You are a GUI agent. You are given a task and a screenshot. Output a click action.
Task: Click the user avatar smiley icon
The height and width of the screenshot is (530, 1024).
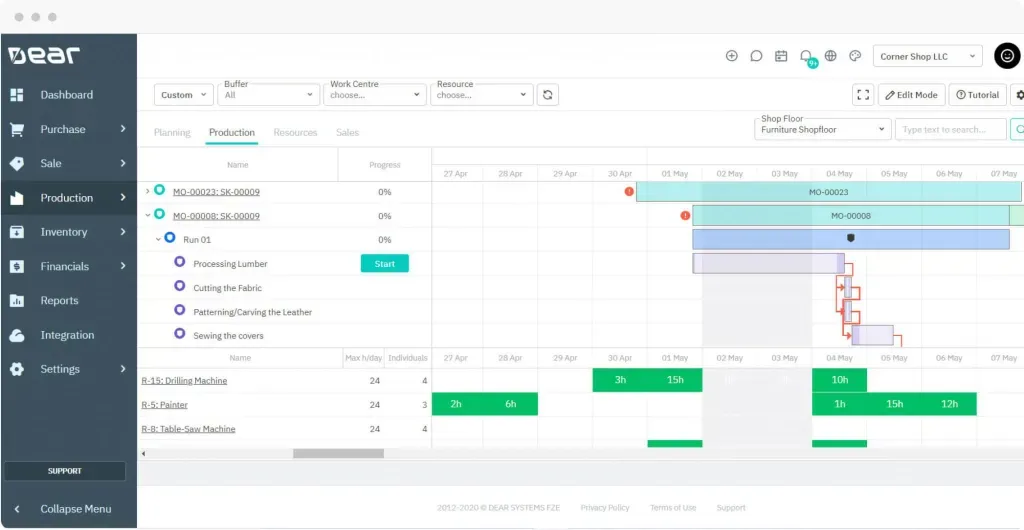click(x=1006, y=57)
